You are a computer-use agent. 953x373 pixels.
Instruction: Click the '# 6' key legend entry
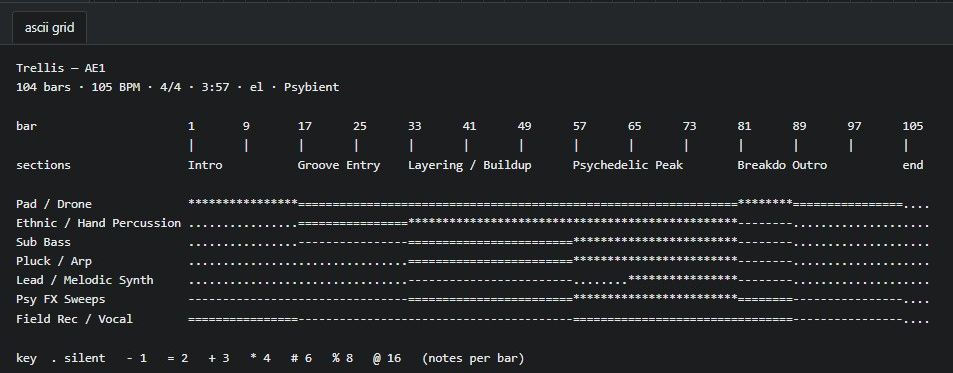coord(301,358)
